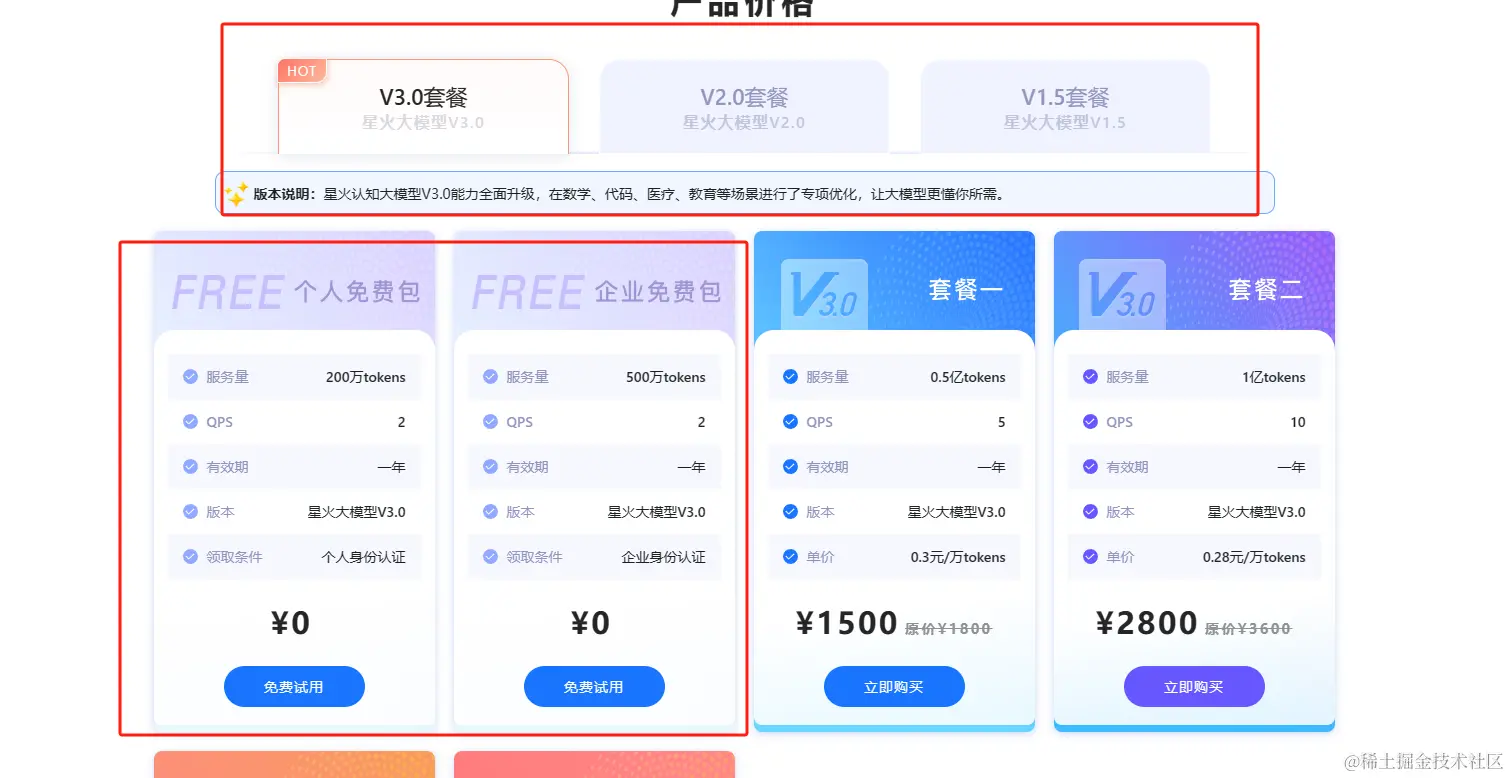Click the V3.0 logo on 套餐一 card
1510x778 pixels.
824,294
